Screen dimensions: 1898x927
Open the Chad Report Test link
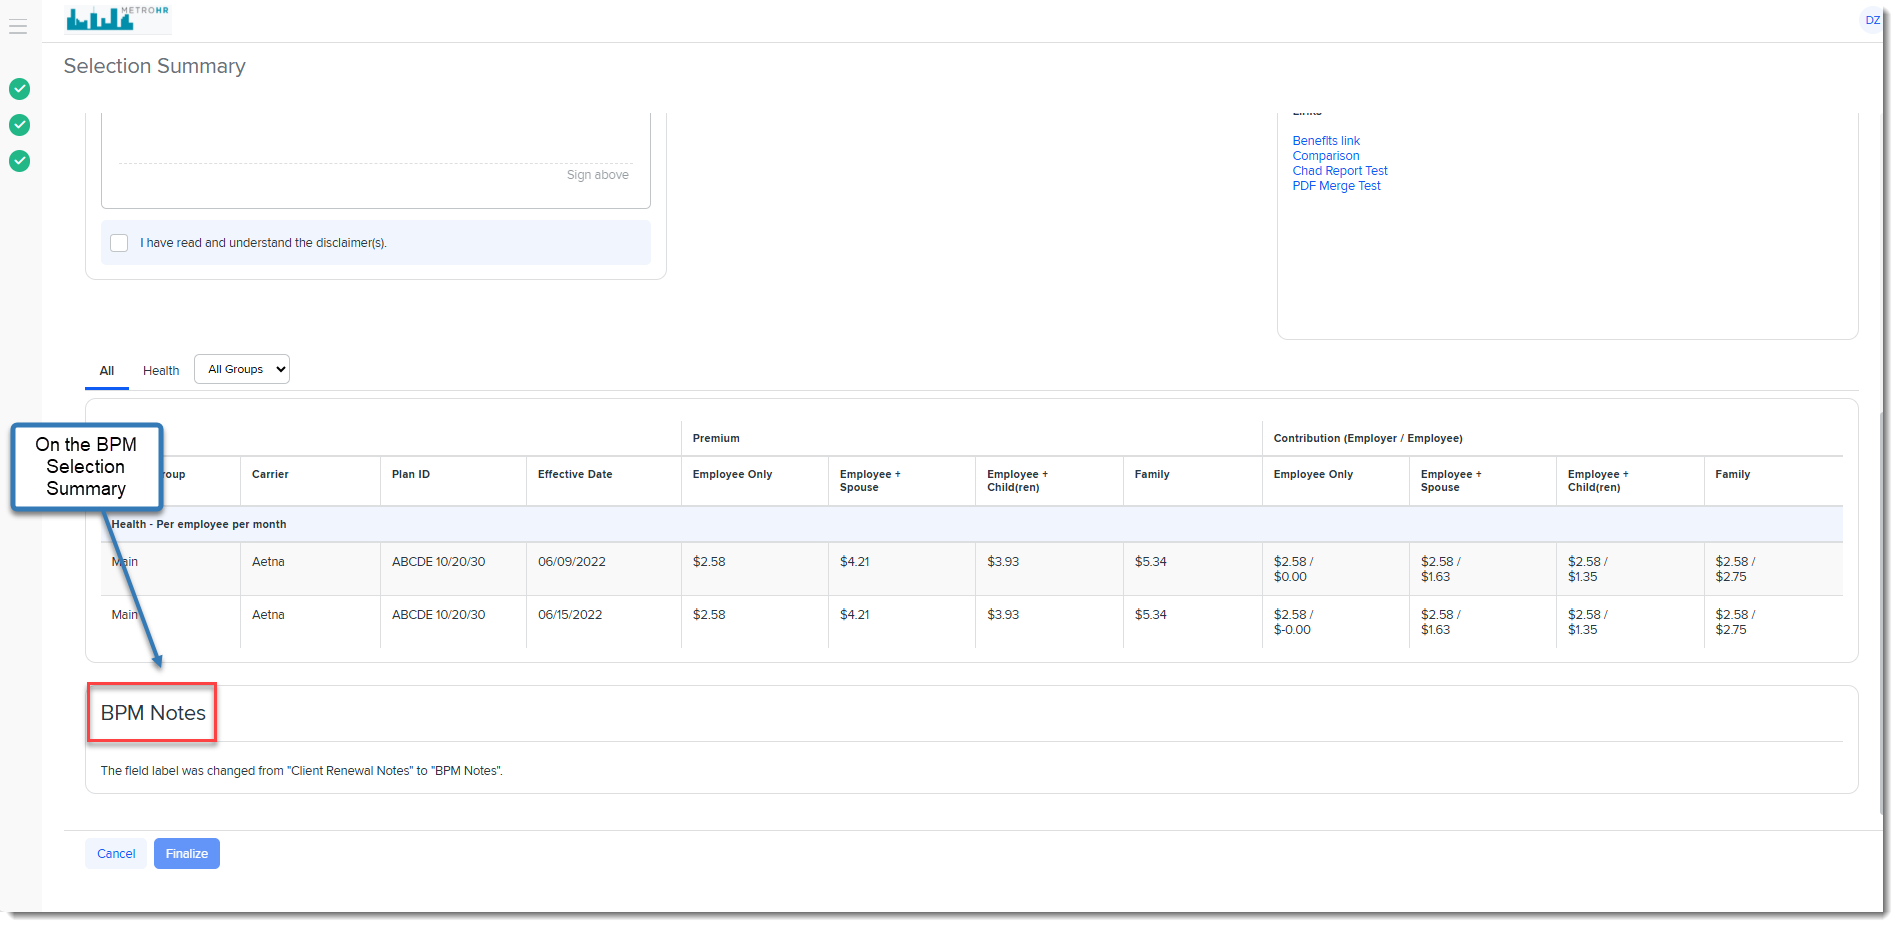[x=1339, y=171]
